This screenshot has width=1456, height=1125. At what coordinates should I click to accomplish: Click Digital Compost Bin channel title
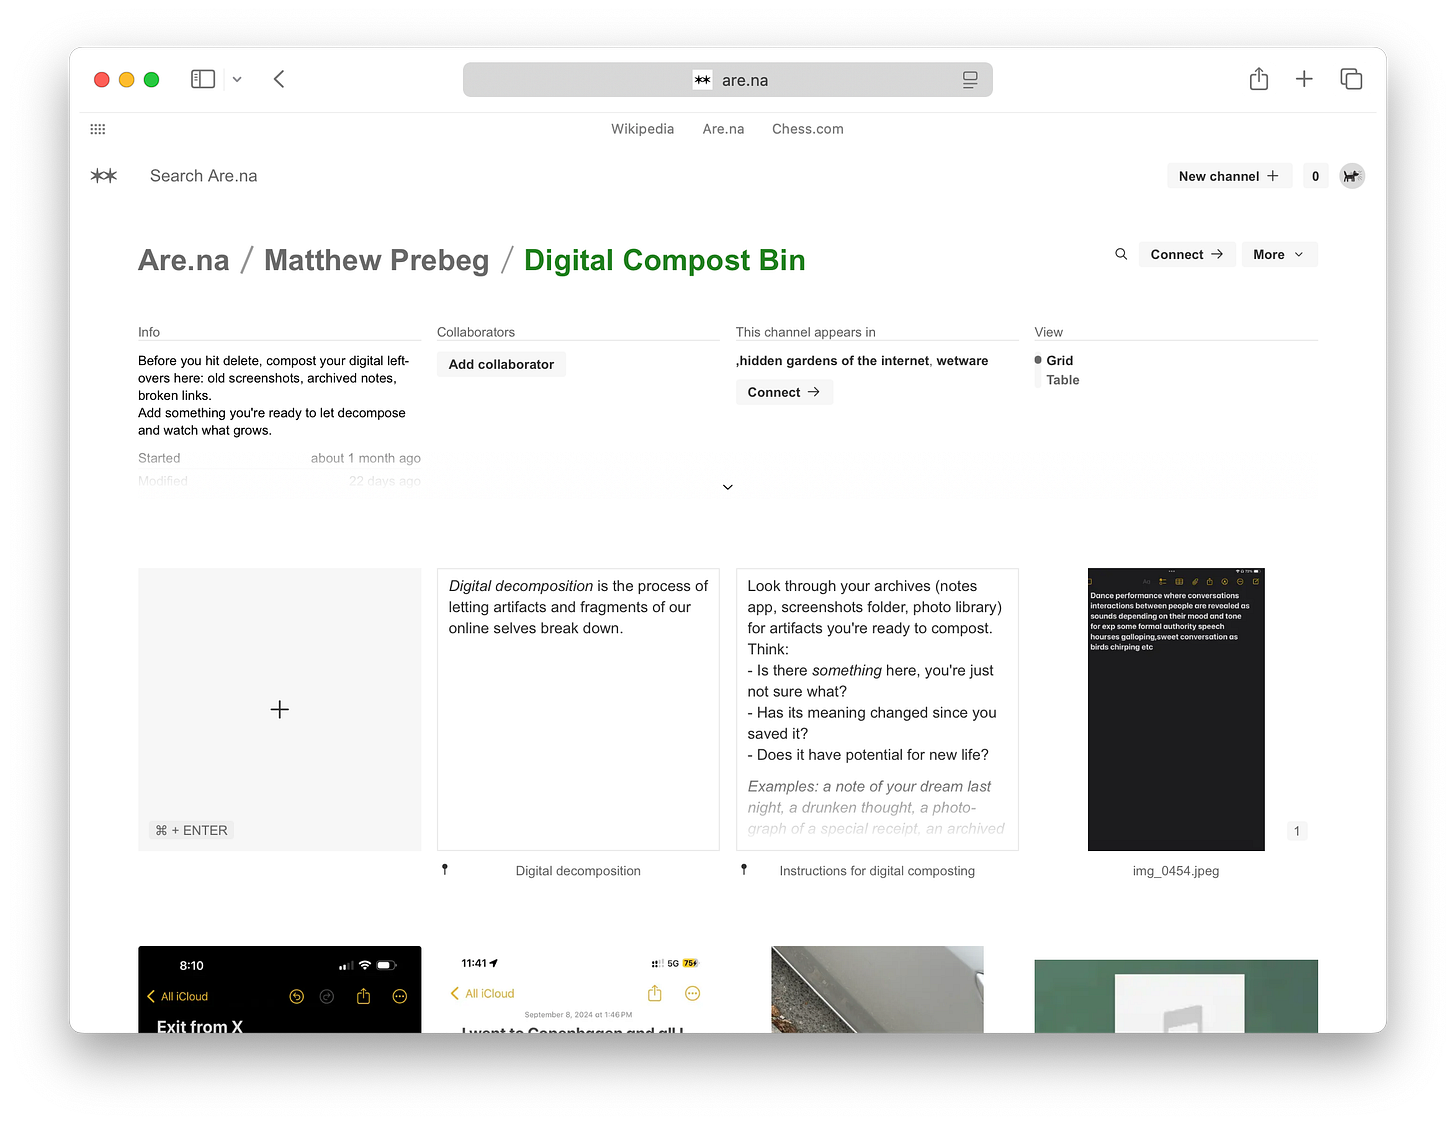point(665,260)
